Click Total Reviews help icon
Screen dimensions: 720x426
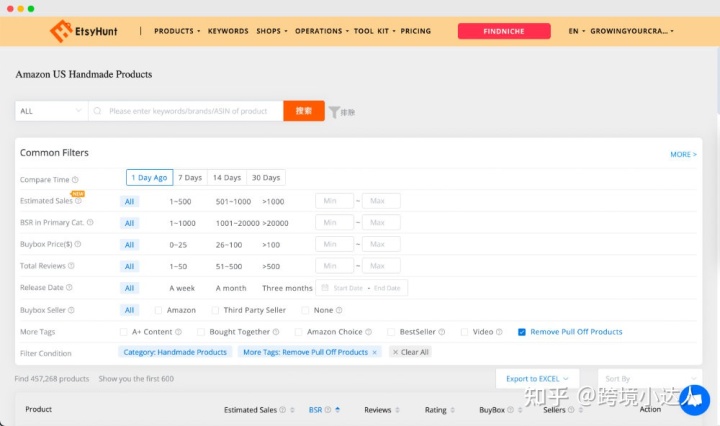tap(71, 266)
